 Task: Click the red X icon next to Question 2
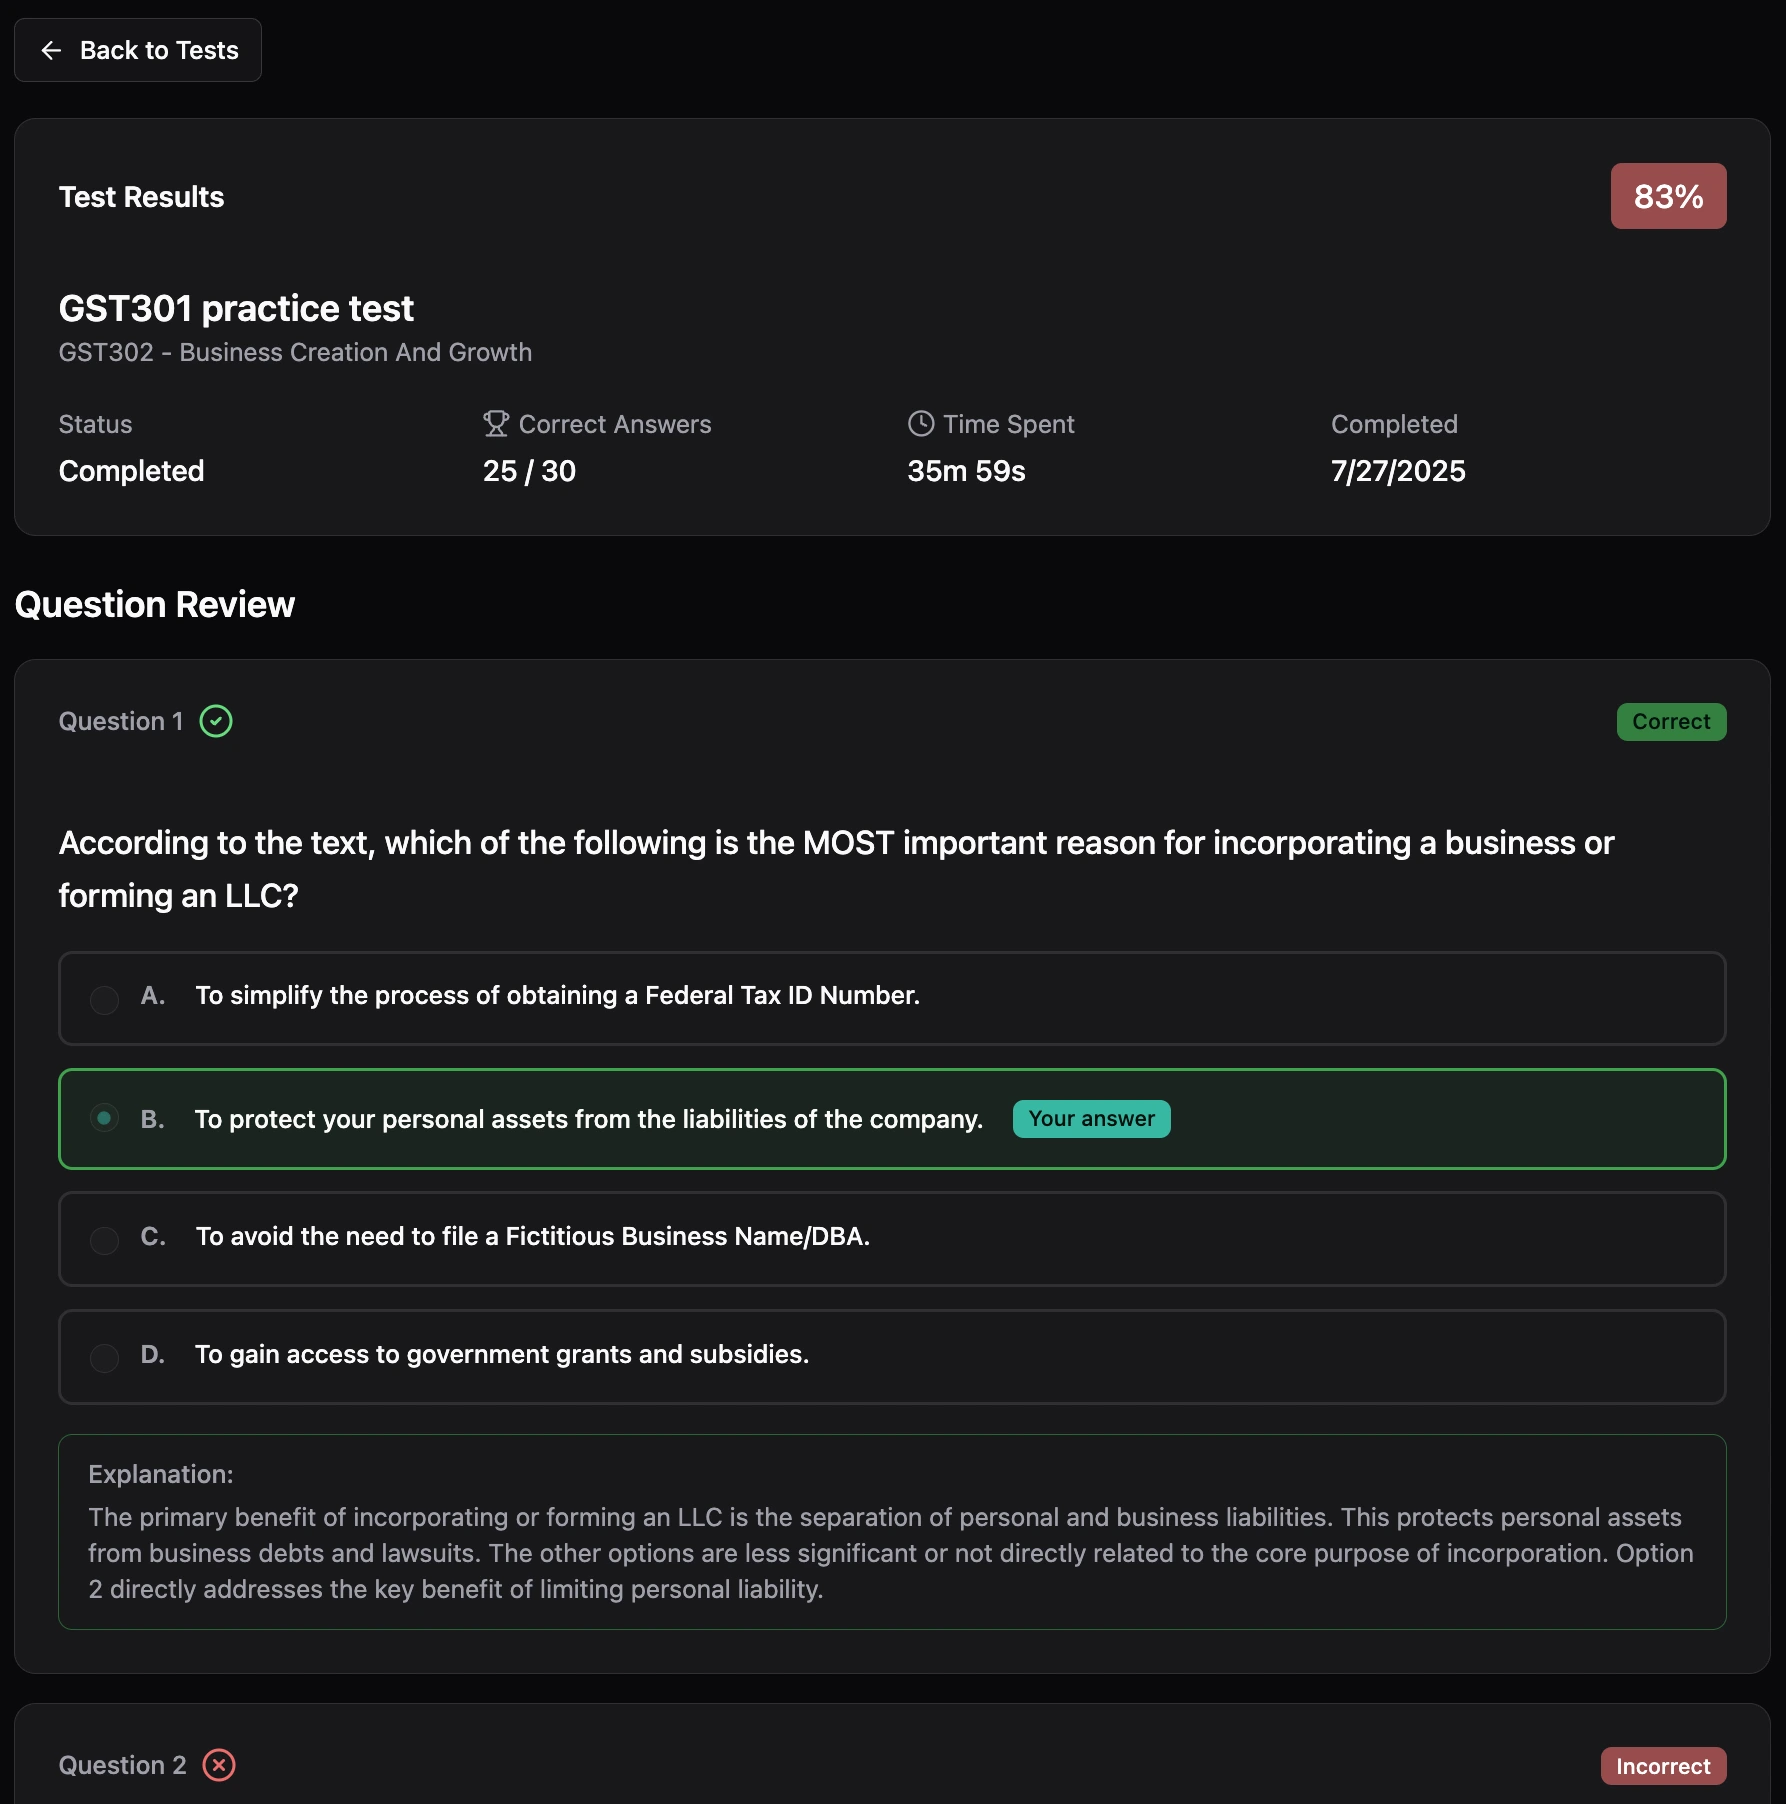219,1765
